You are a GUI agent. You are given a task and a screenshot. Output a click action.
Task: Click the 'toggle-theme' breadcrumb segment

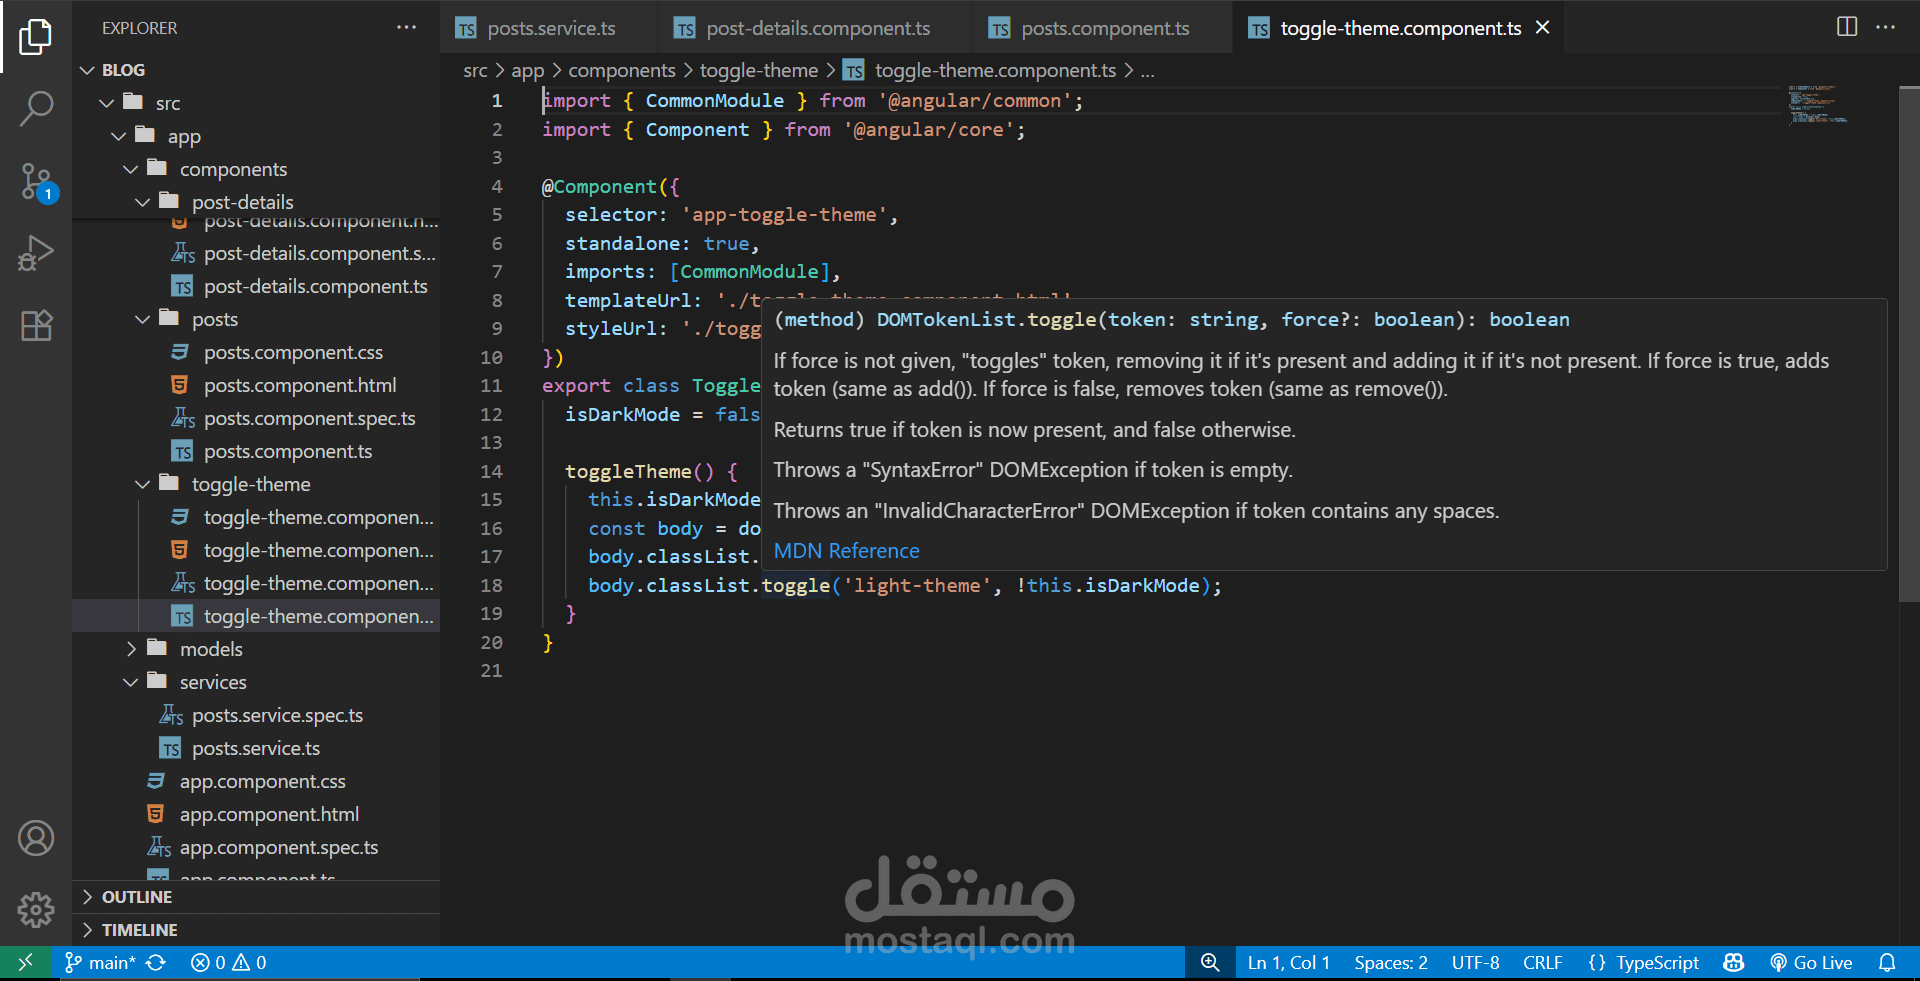tap(759, 70)
